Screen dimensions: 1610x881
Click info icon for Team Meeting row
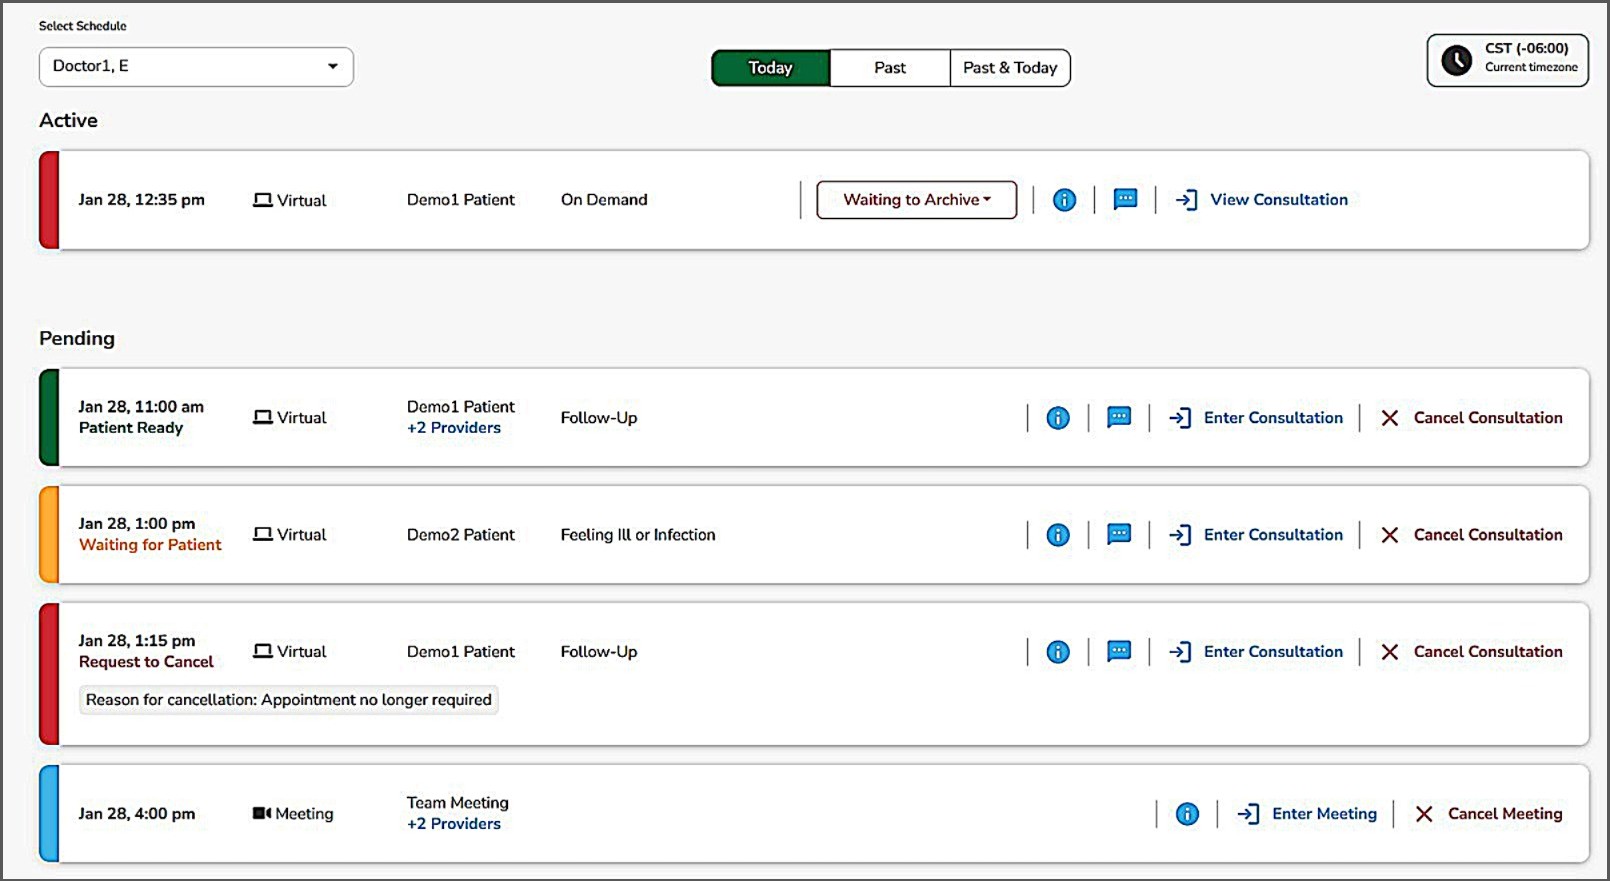1187,814
